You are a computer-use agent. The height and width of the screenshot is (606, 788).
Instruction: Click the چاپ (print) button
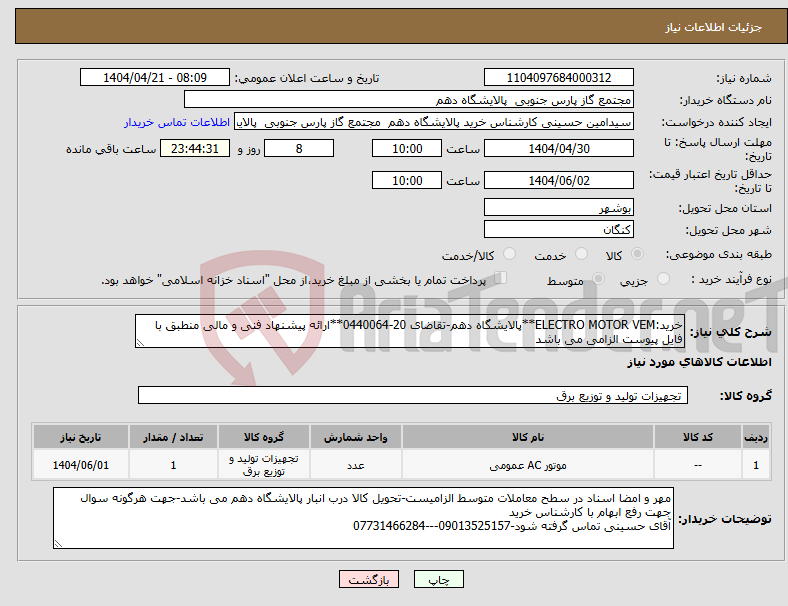point(438,579)
